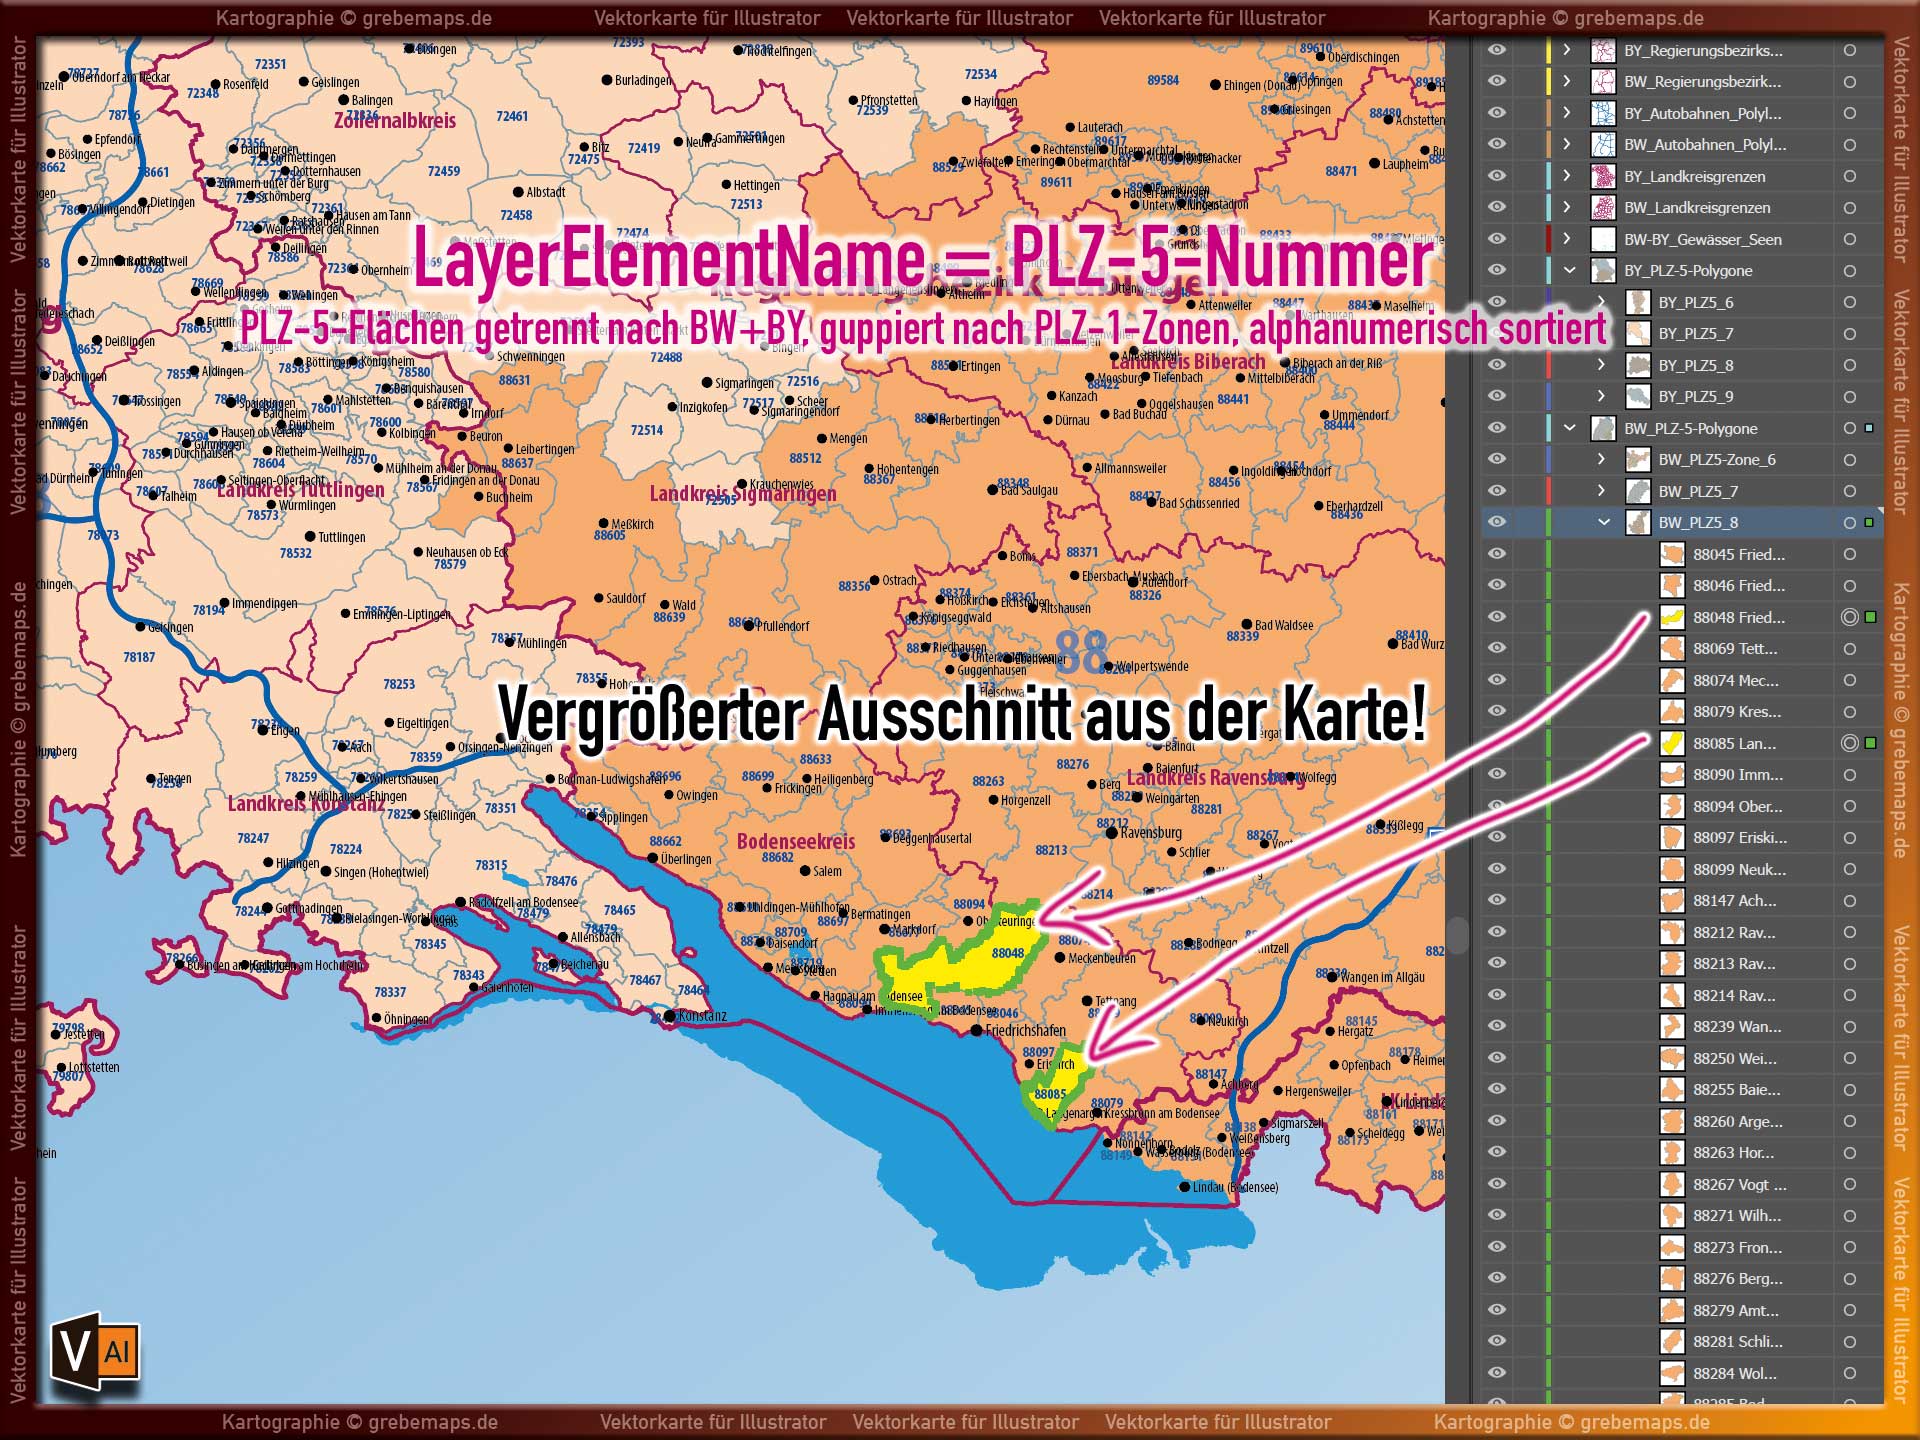The width and height of the screenshot is (1920, 1440).
Task: Click the target circle of BW_PLZ-5-Polygone
Action: [x=1848, y=428]
